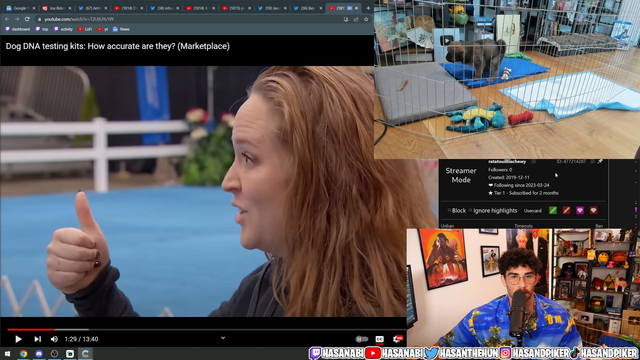Open the top bookmark
The image size is (640, 360).
point(42,29)
